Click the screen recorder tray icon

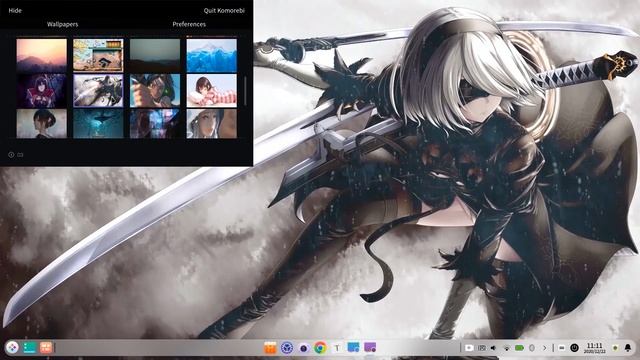[x=469, y=348]
